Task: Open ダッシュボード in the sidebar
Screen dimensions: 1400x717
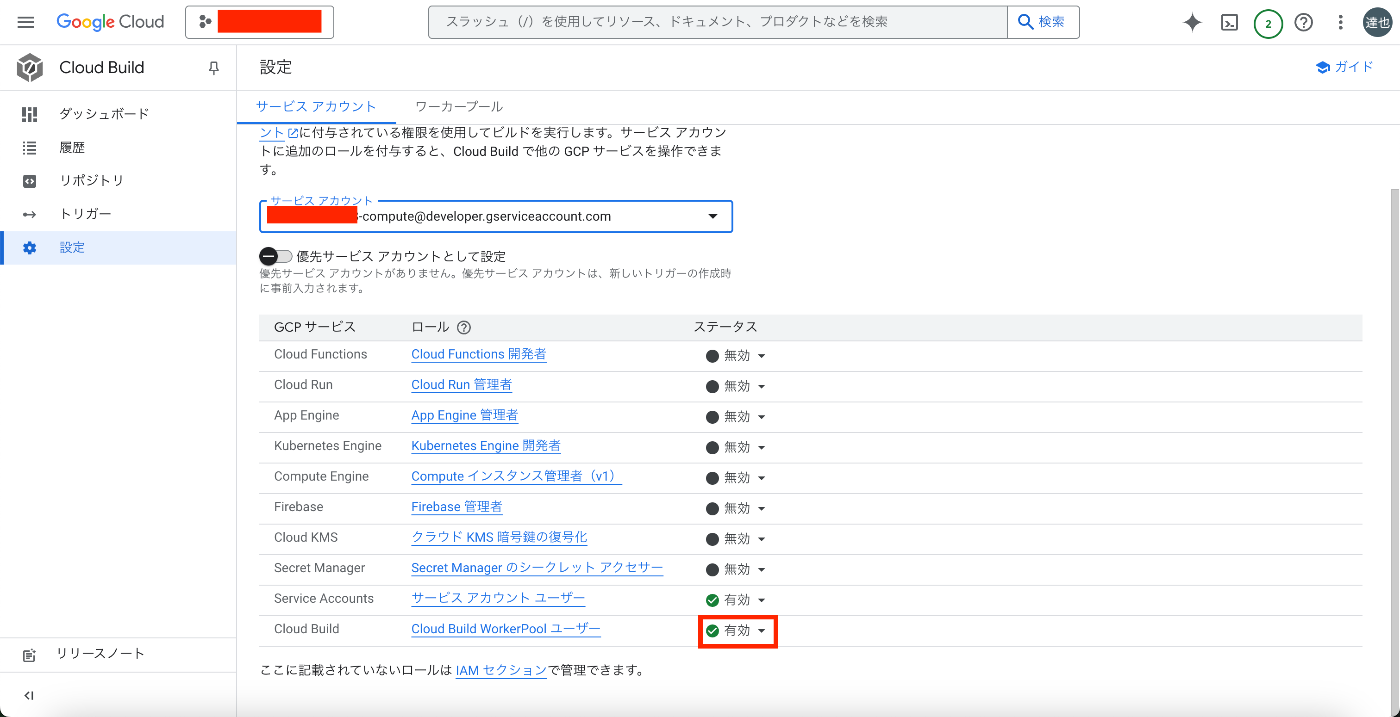Action: point(118,114)
